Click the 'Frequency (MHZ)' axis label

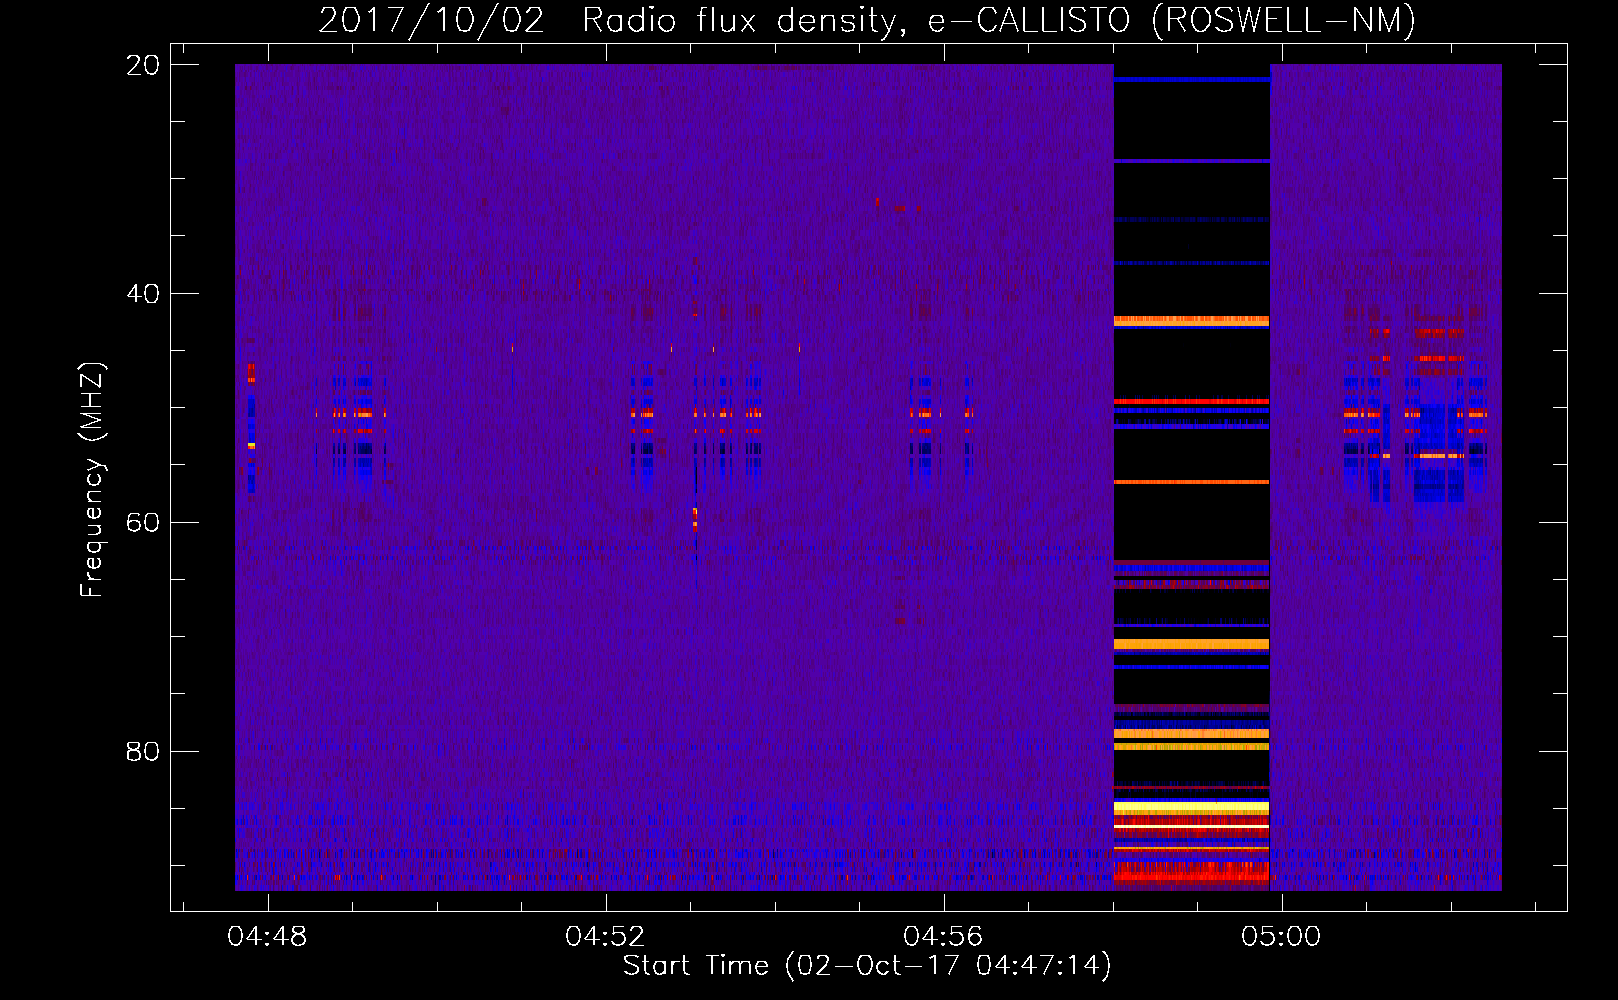[92, 480]
